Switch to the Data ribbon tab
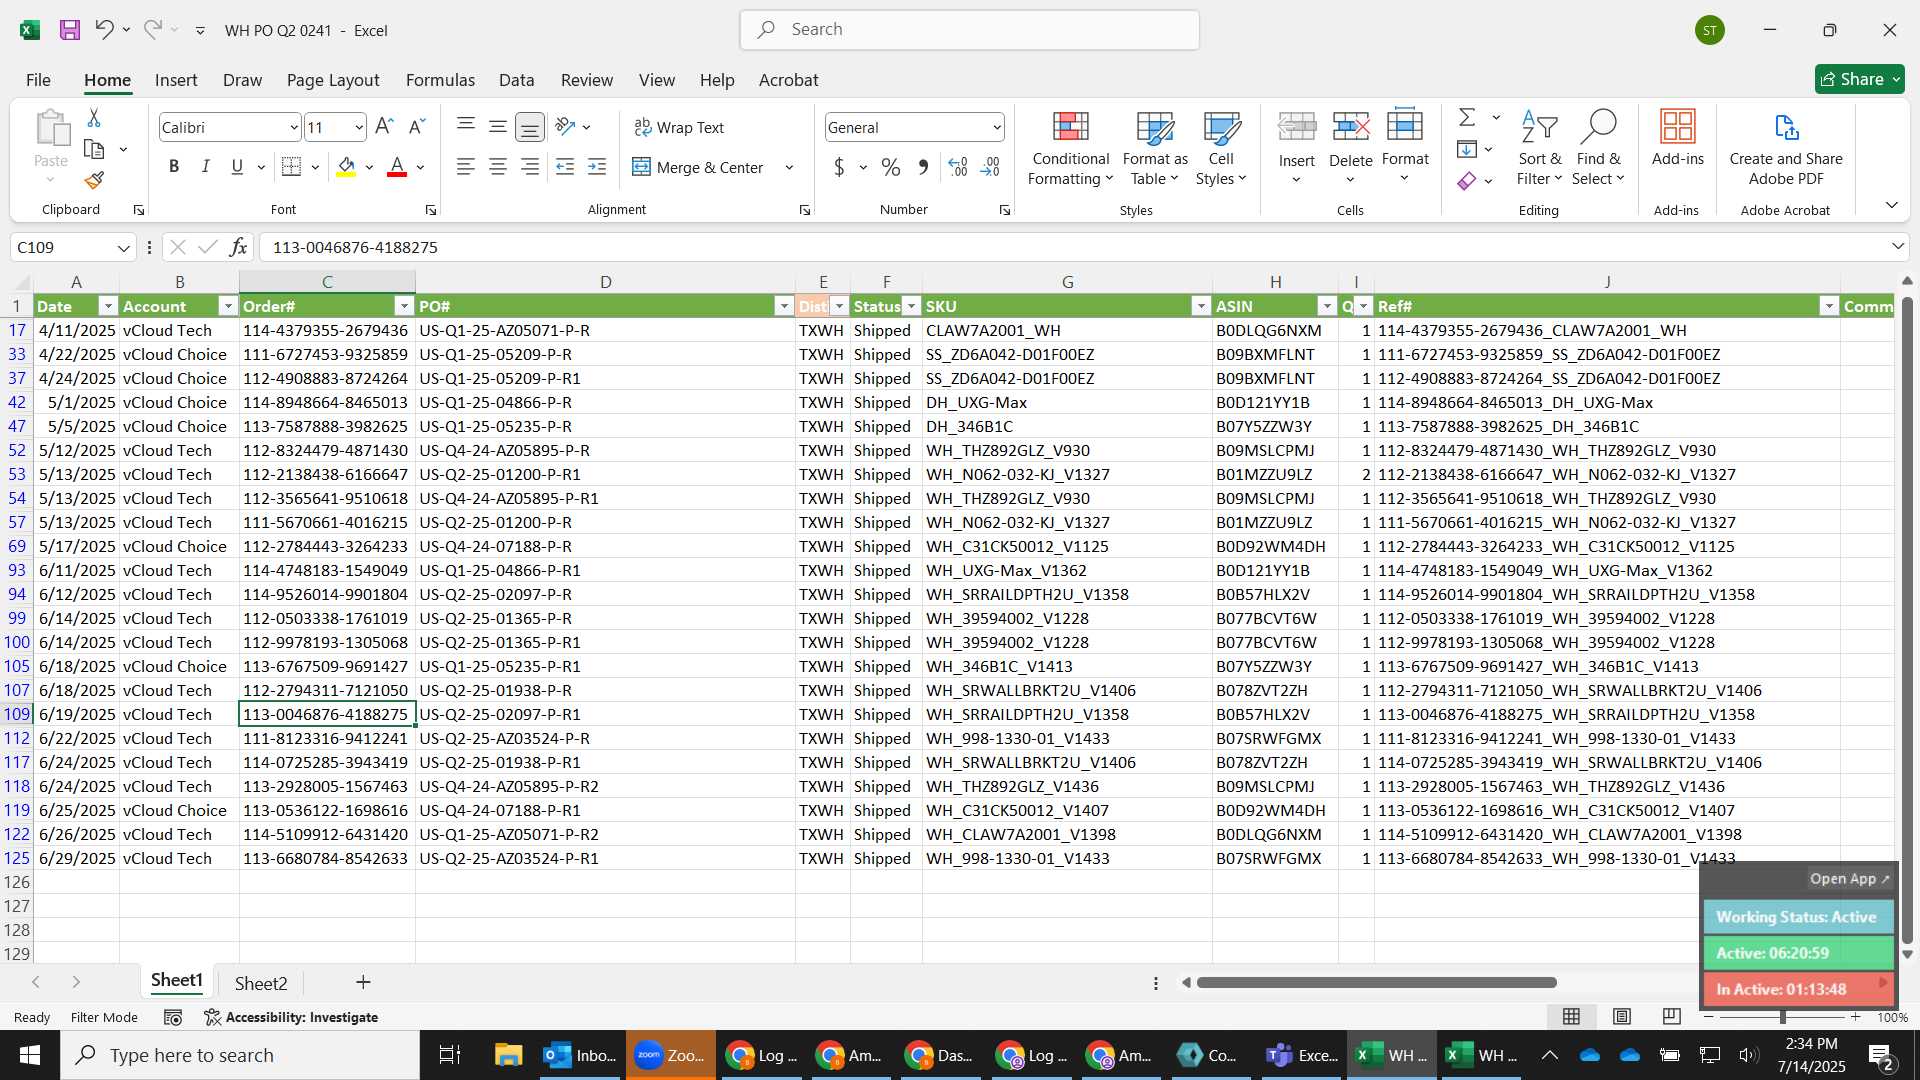Screen dimensions: 1920x1080 click(x=516, y=80)
